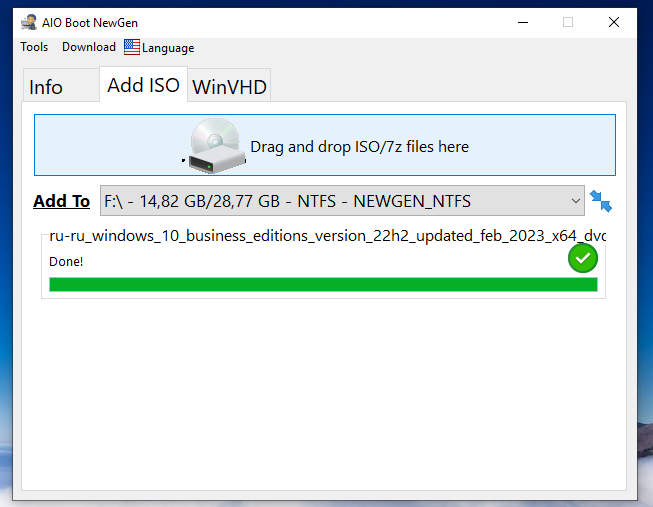Refresh drive list with blue arrows icon

pyautogui.click(x=601, y=201)
